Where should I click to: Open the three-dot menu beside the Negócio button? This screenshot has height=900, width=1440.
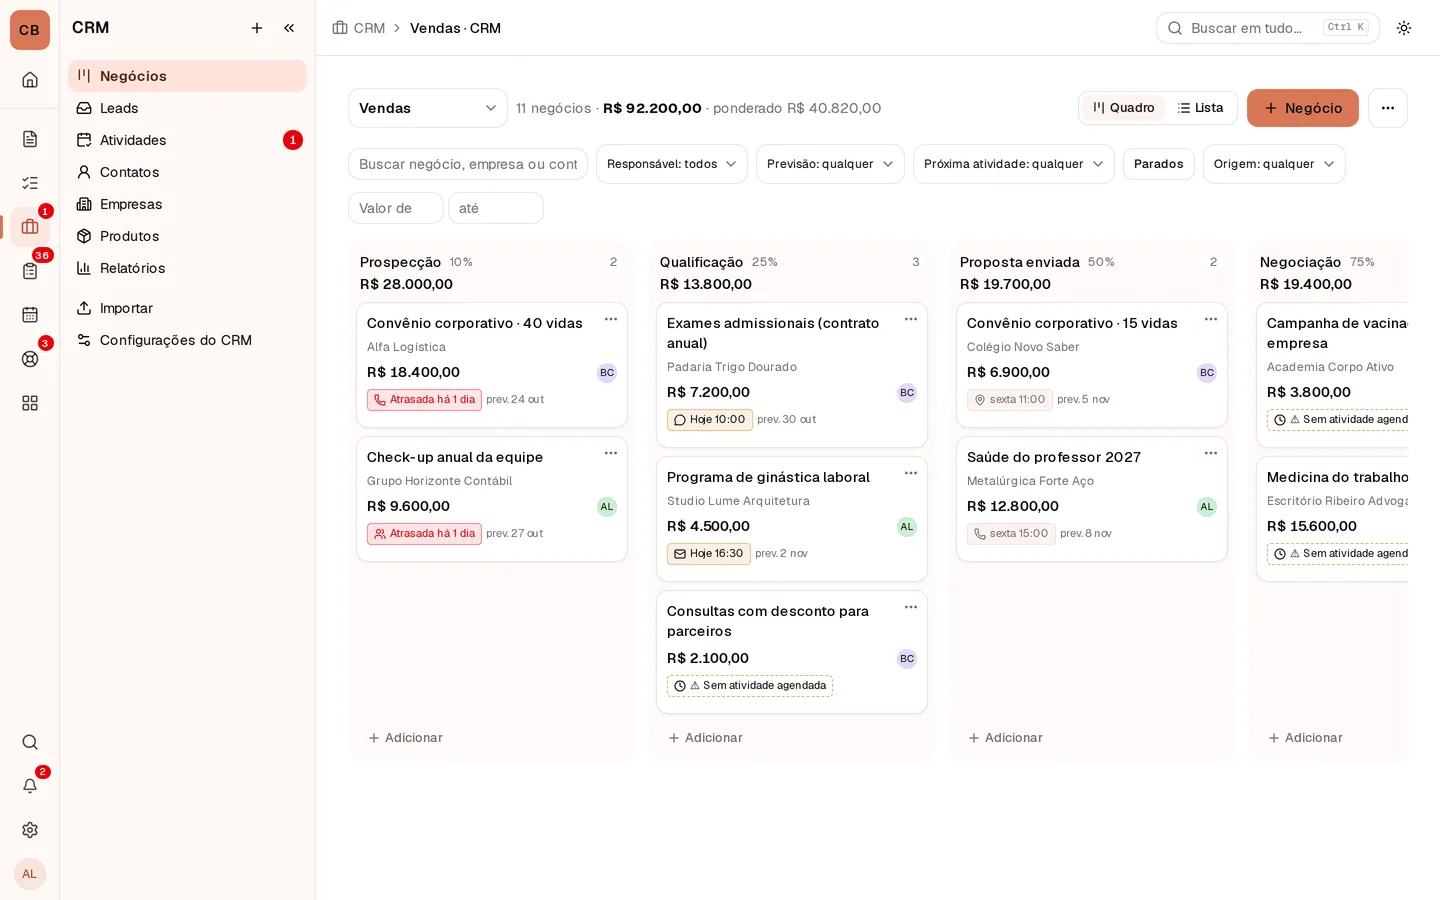coord(1388,108)
